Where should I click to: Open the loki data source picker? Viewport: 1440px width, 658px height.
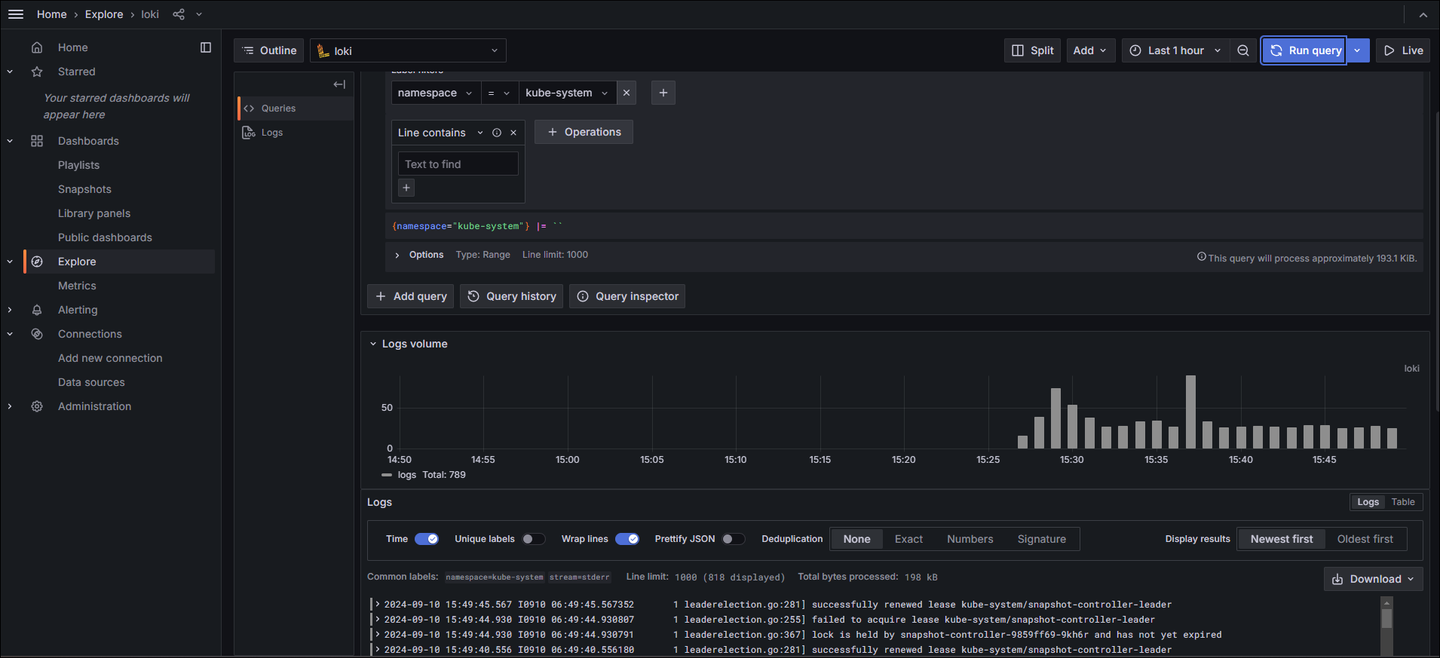click(408, 50)
